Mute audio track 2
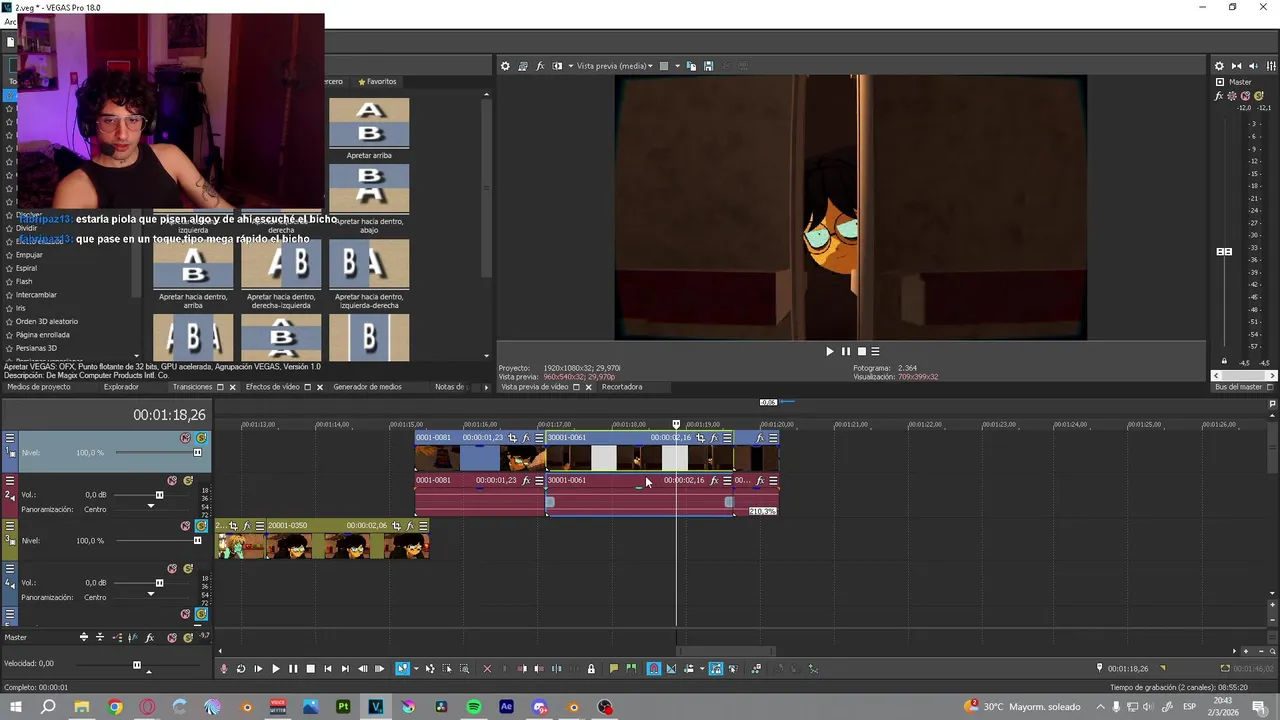Screen dimensions: 1280x720 tap(172, 481)
